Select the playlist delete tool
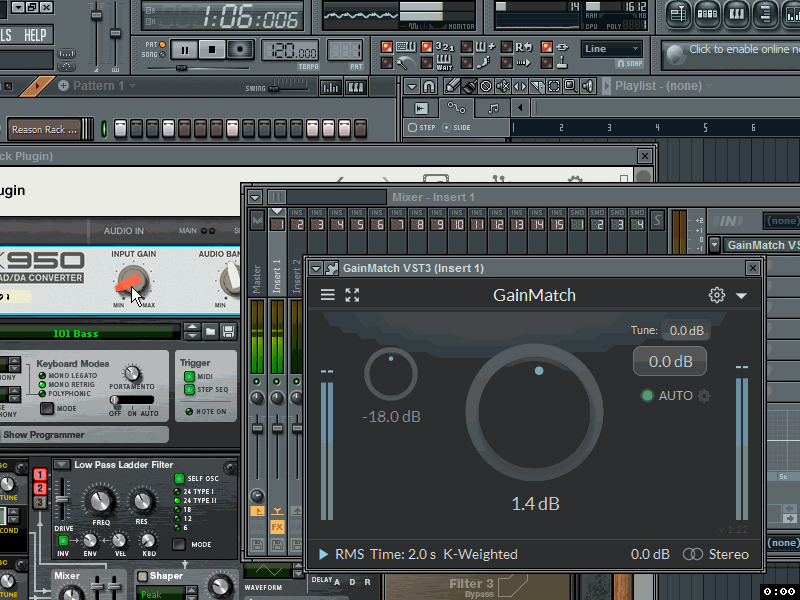800x600 pixels. pos(486,86)
